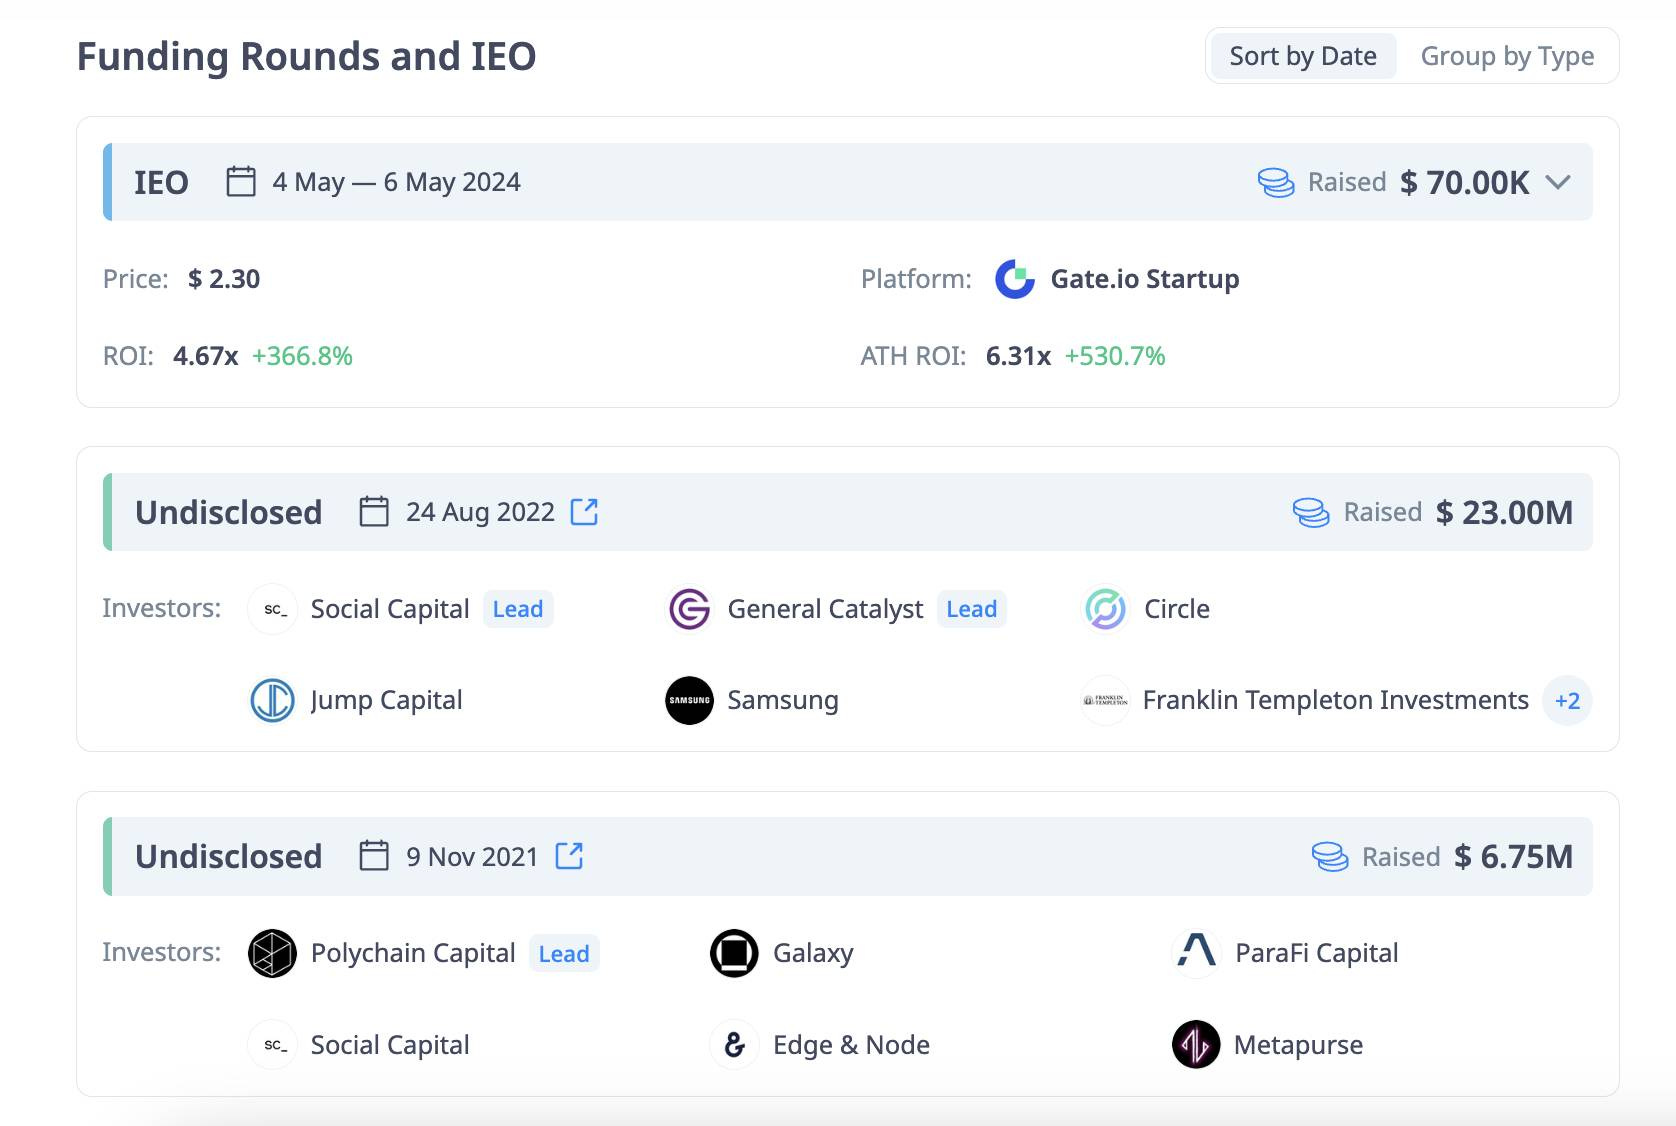
Task: Expand the IEO round chevron
Action: coord(1558,182)
